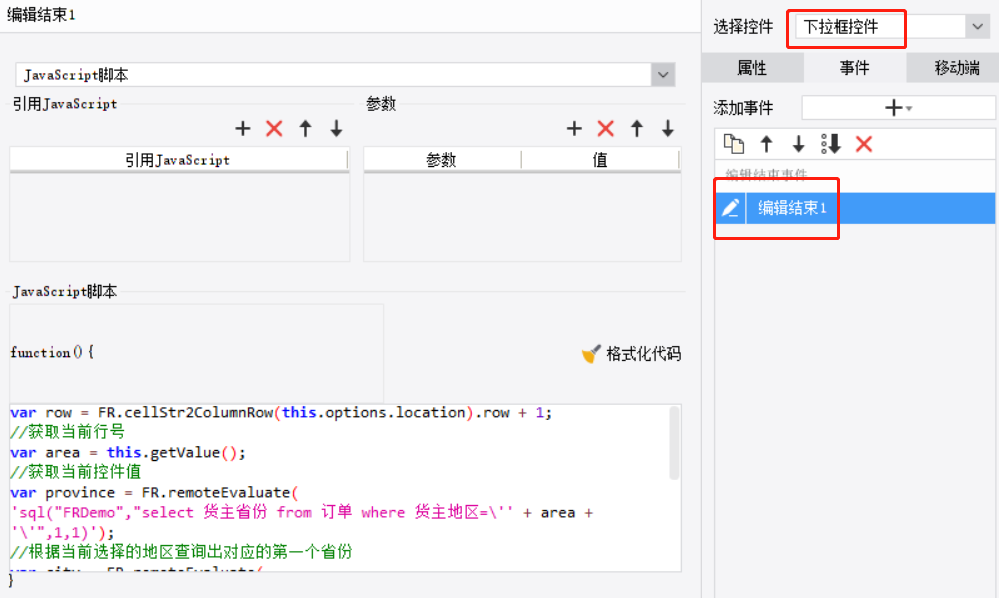Viewport: 999px width, 598px height.
Task: Move referenced JavaScript entry down
Action: pos(336,129)
